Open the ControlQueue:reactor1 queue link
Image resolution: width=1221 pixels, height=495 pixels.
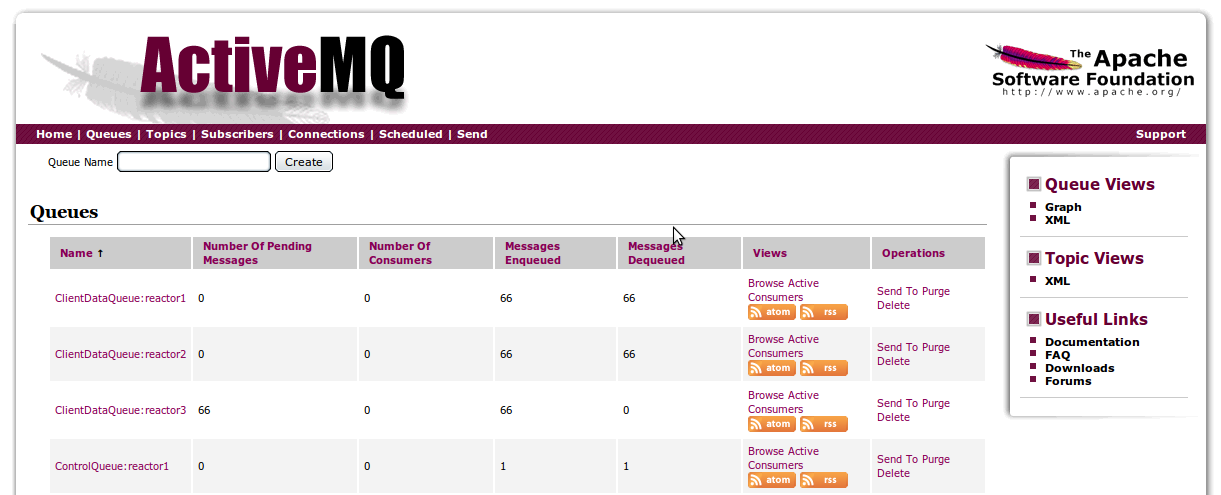(112, 466)
